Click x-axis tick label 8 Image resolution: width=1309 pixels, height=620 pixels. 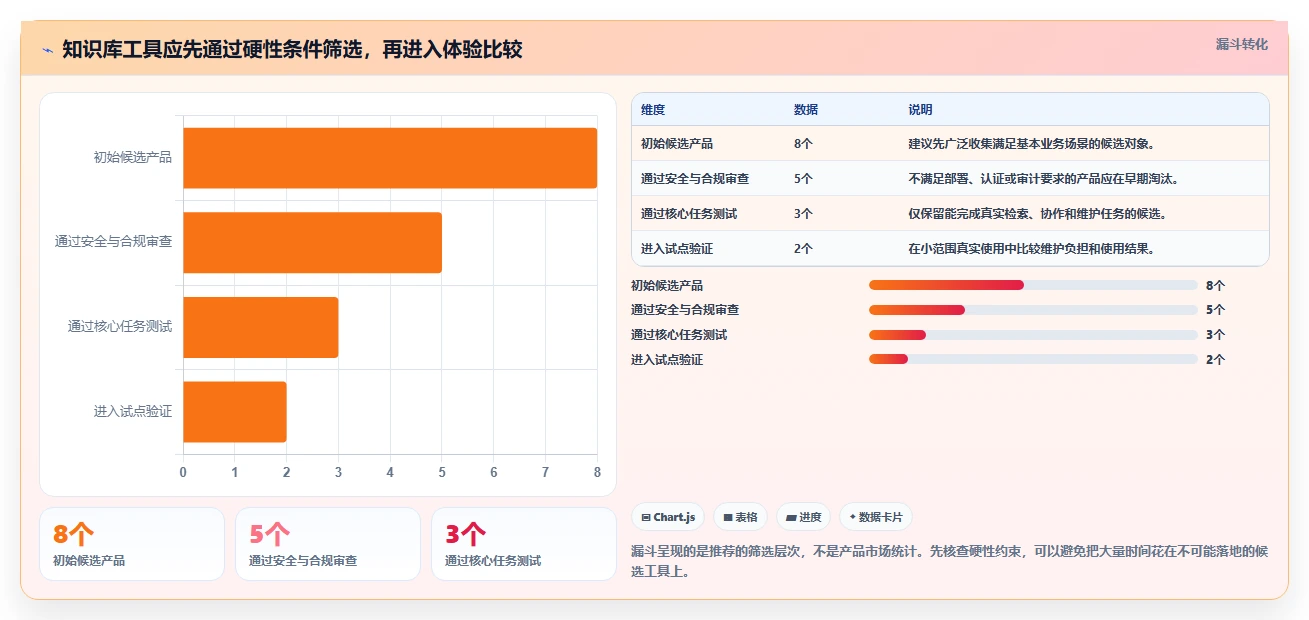(x=597, y=472)
